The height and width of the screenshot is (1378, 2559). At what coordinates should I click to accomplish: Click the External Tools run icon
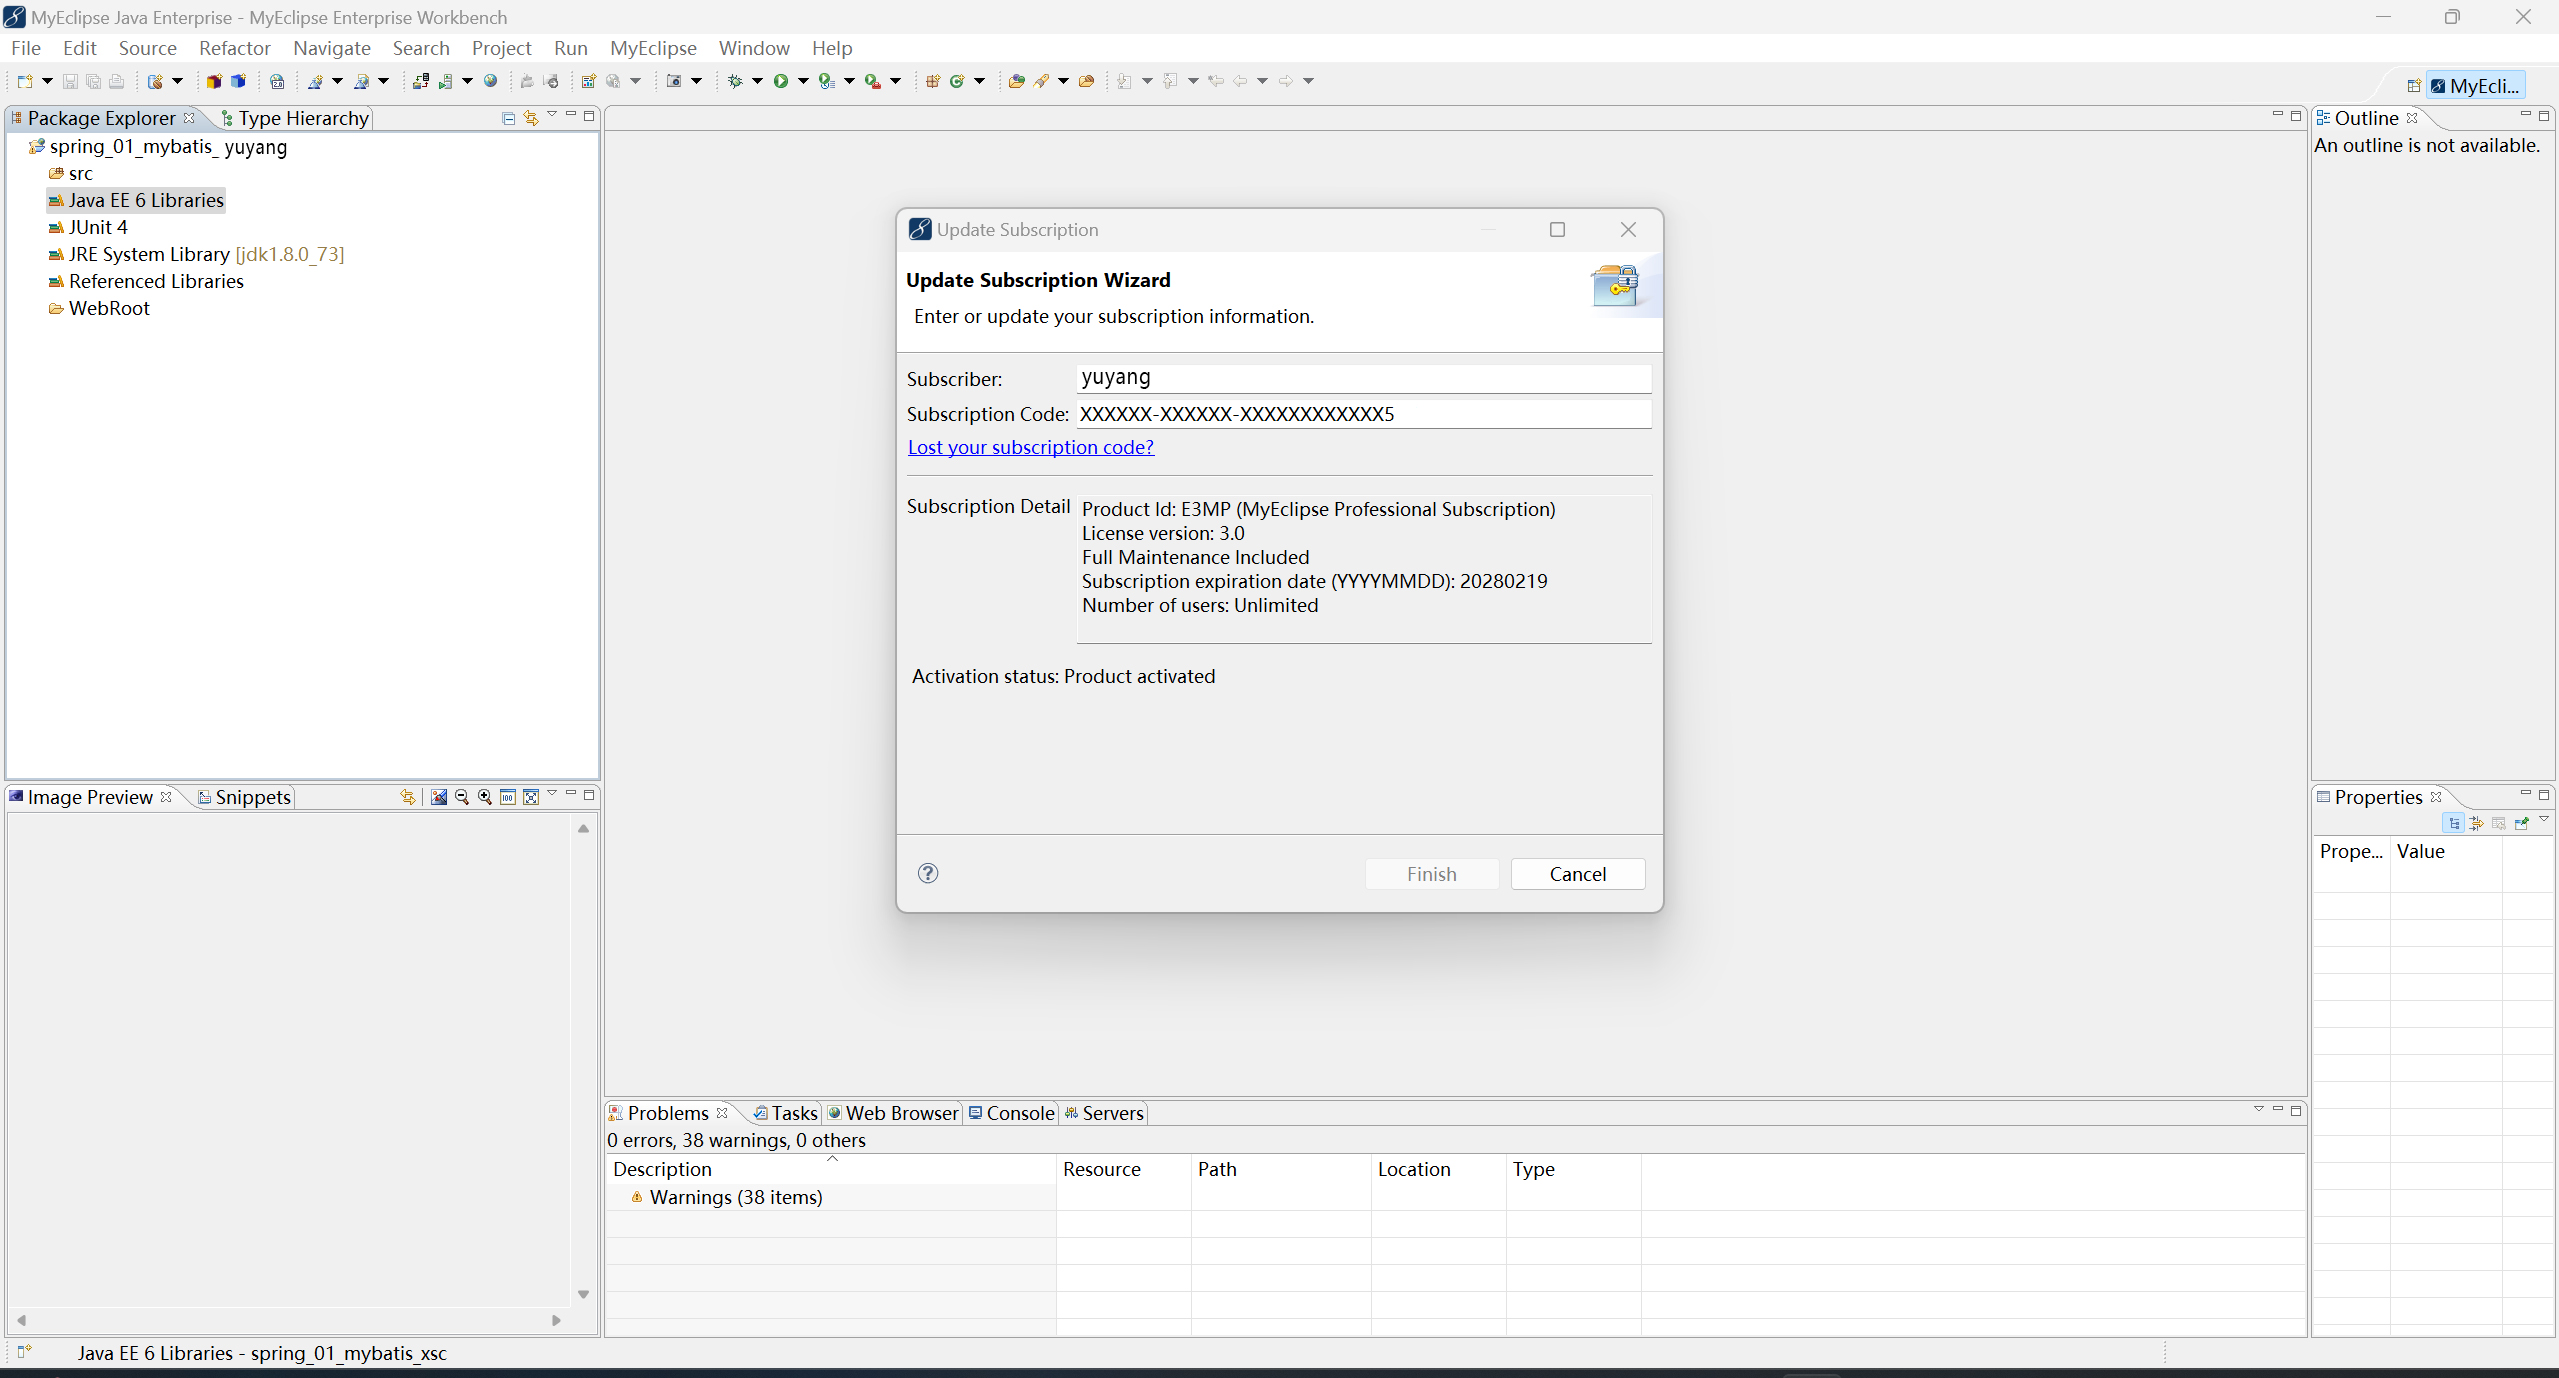873,81
